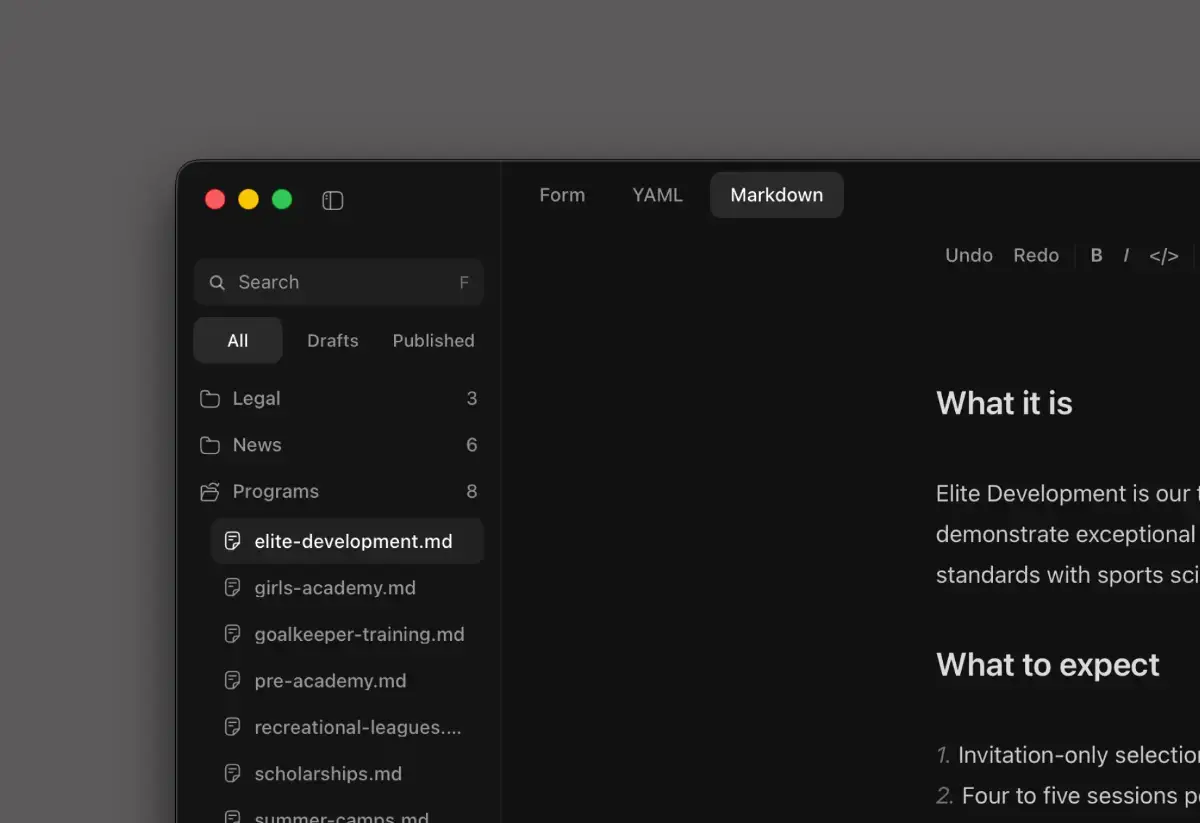This screenshot has height=823, width=1200.
Task: Click the News folder count 6
Action: point(472,445)
